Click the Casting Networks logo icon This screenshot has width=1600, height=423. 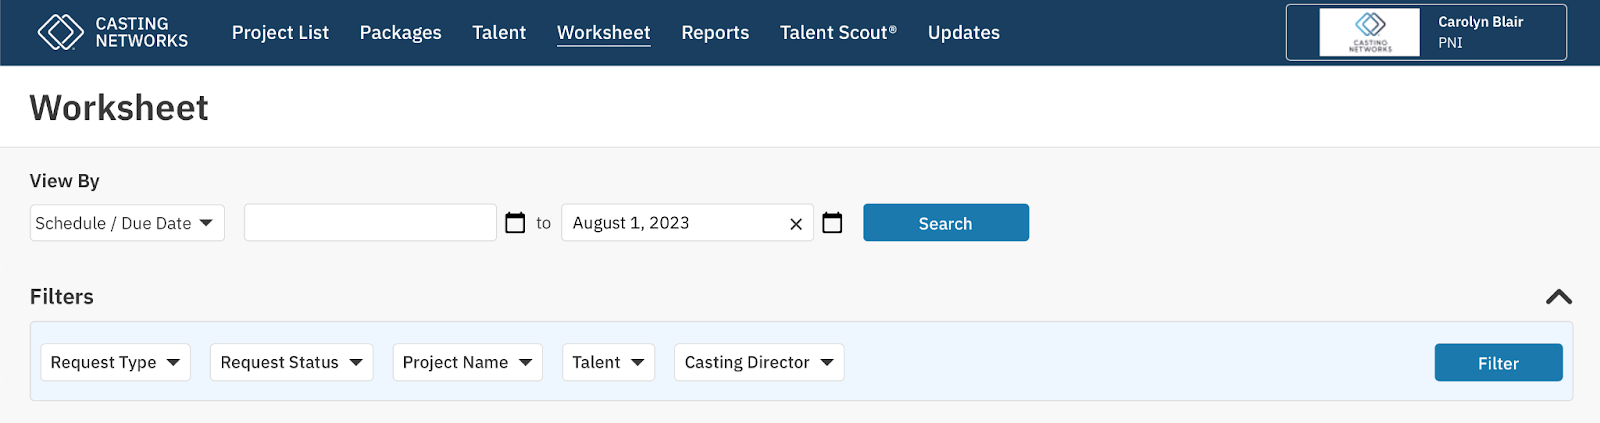point(60,32)
